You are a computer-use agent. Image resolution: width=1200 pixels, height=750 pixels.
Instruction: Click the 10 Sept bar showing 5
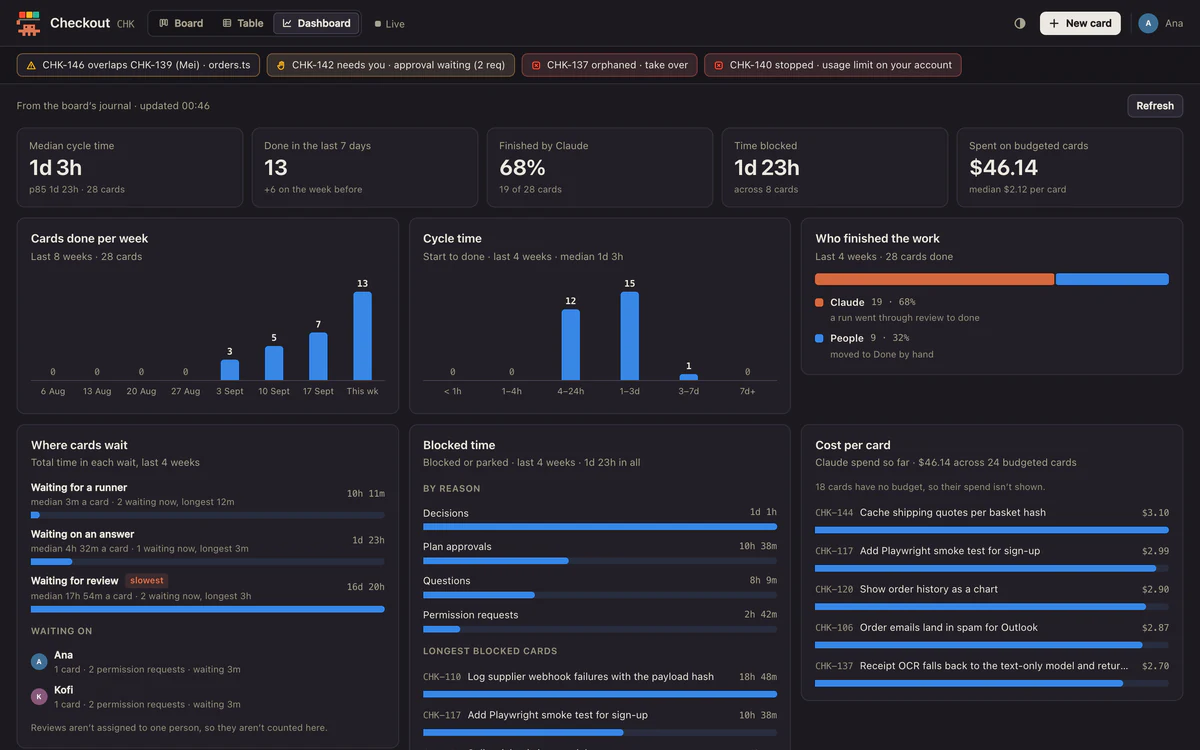(x=274, y=363)
